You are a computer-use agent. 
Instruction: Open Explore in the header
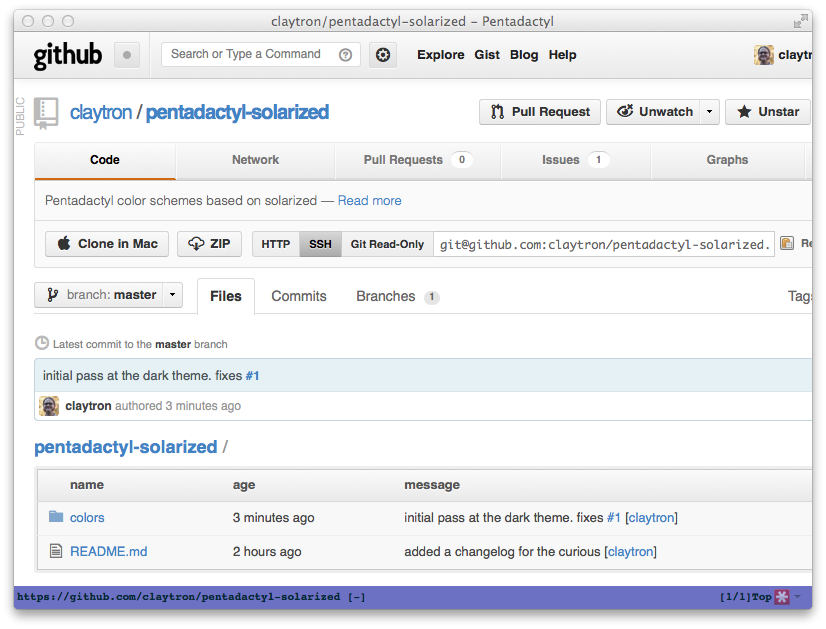pos(441,55)
